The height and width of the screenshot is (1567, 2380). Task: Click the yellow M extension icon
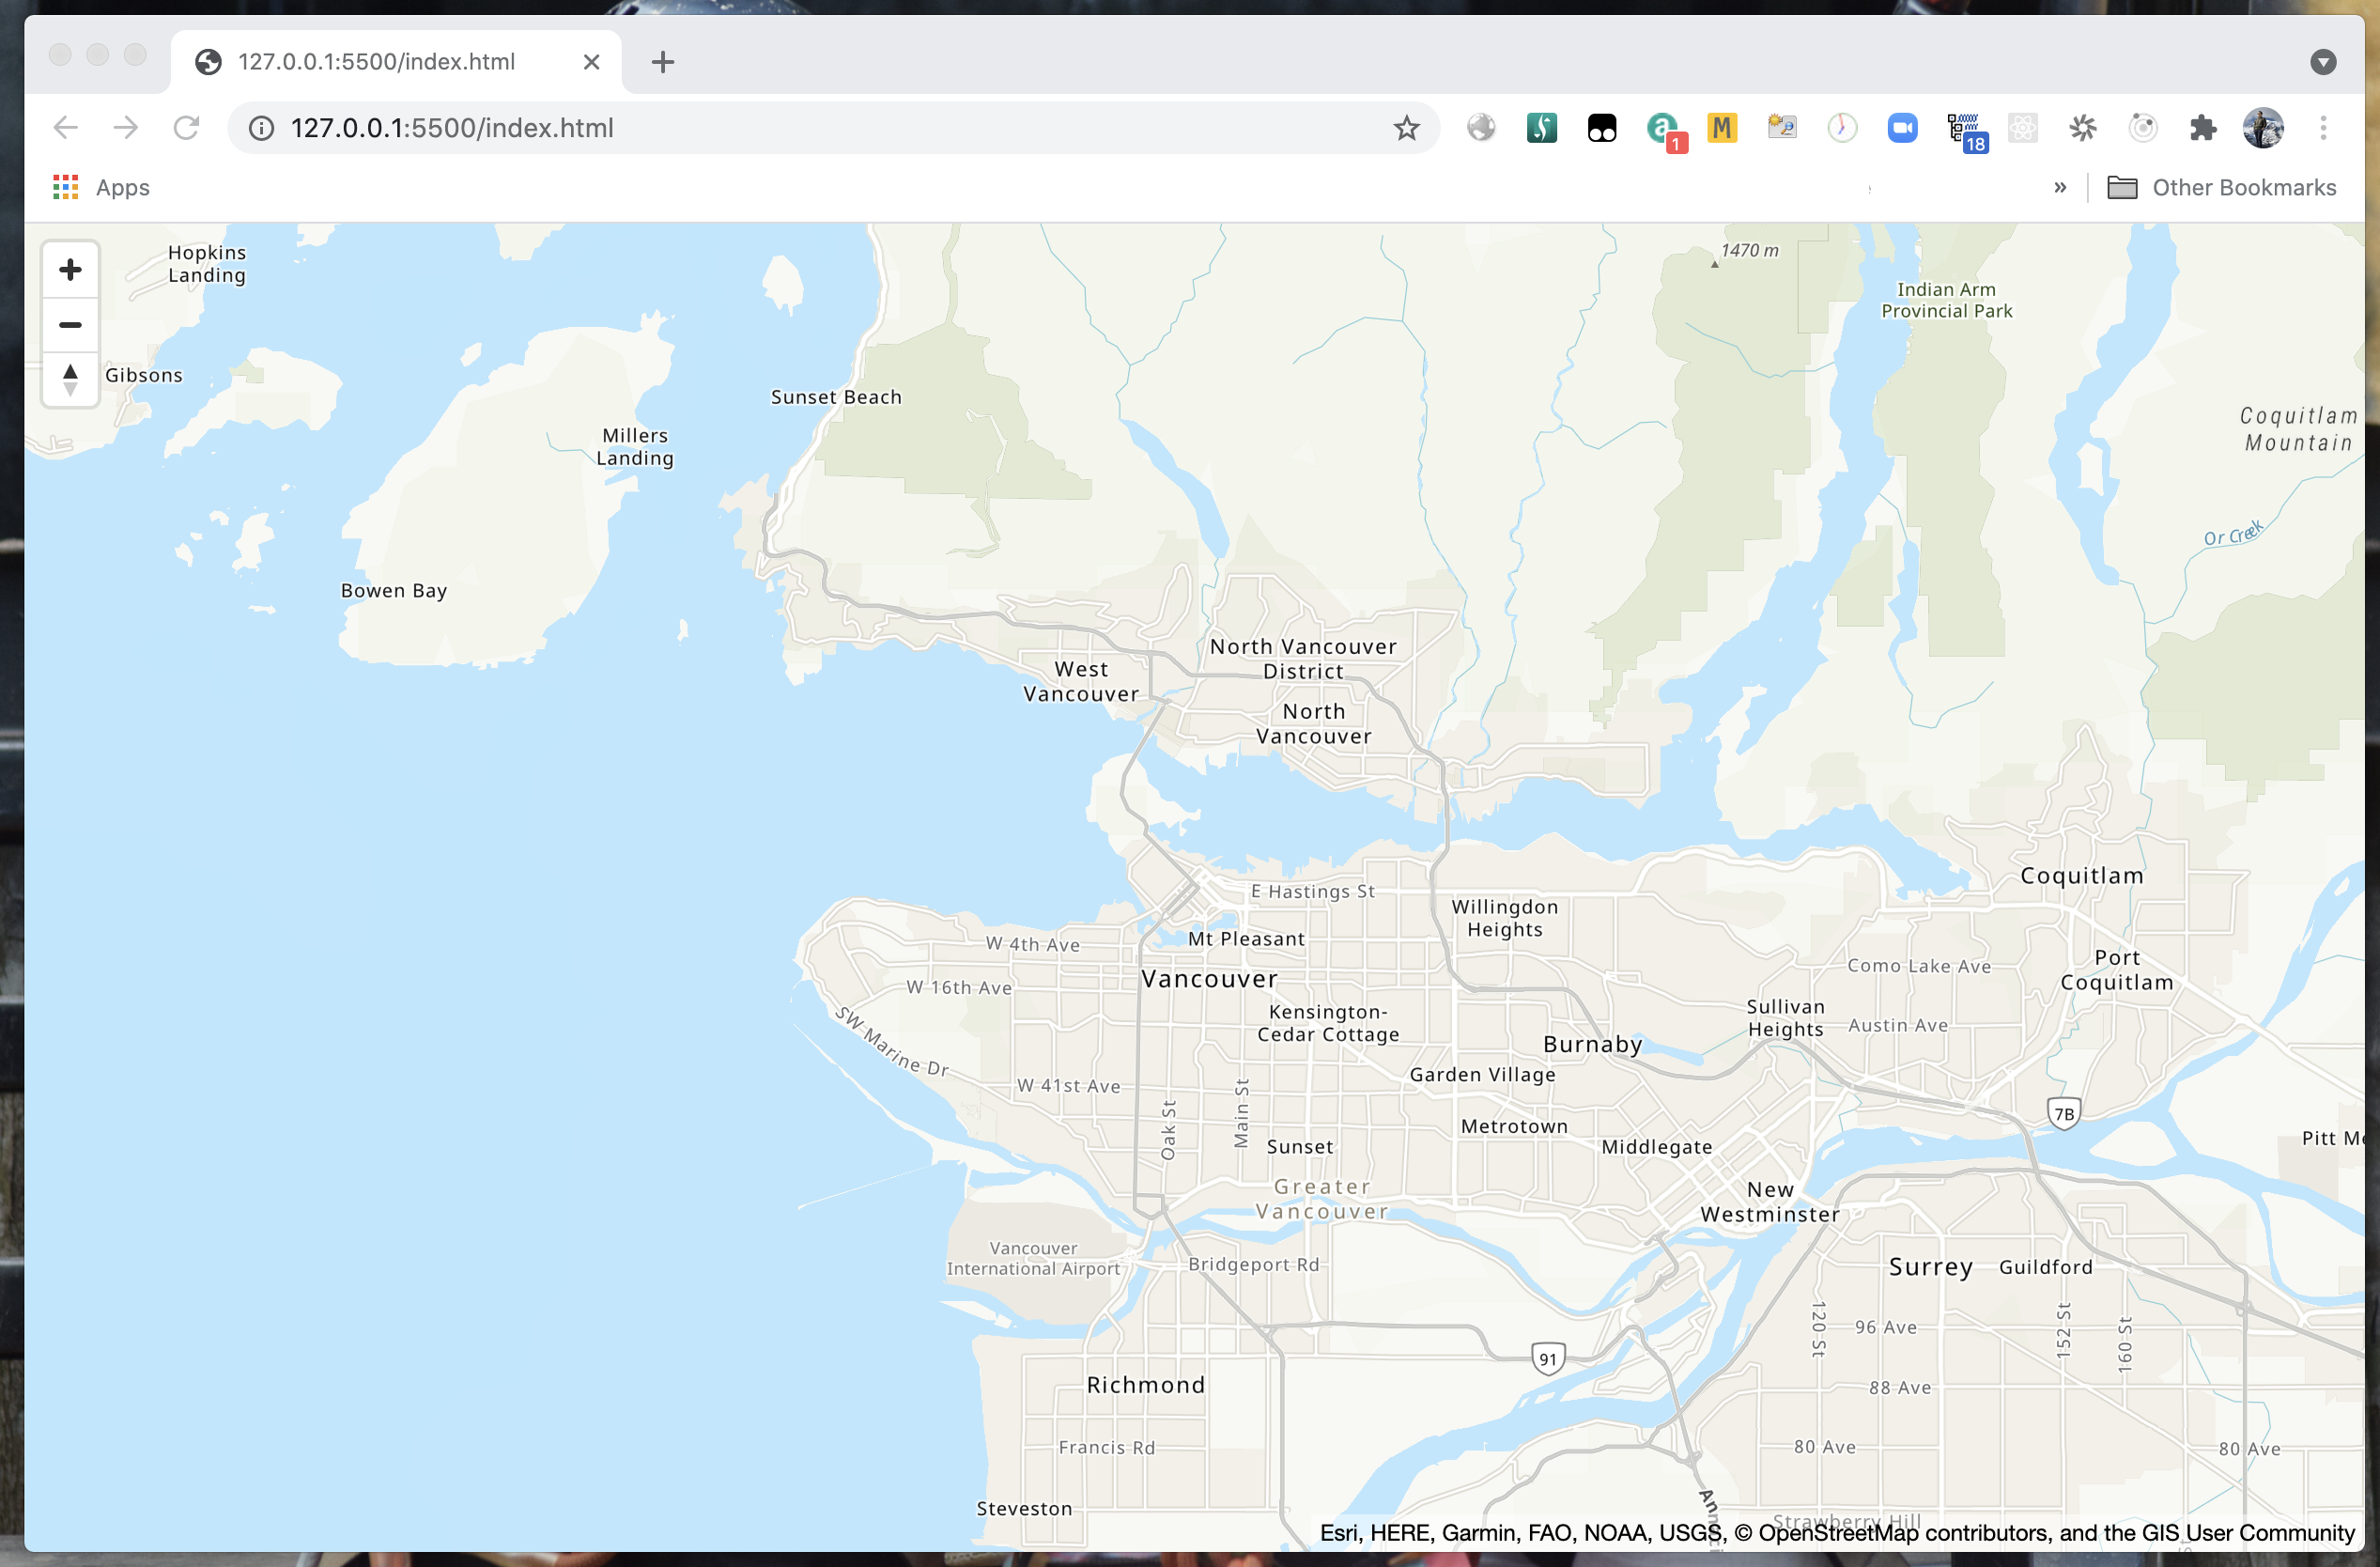pos(1722,128)
